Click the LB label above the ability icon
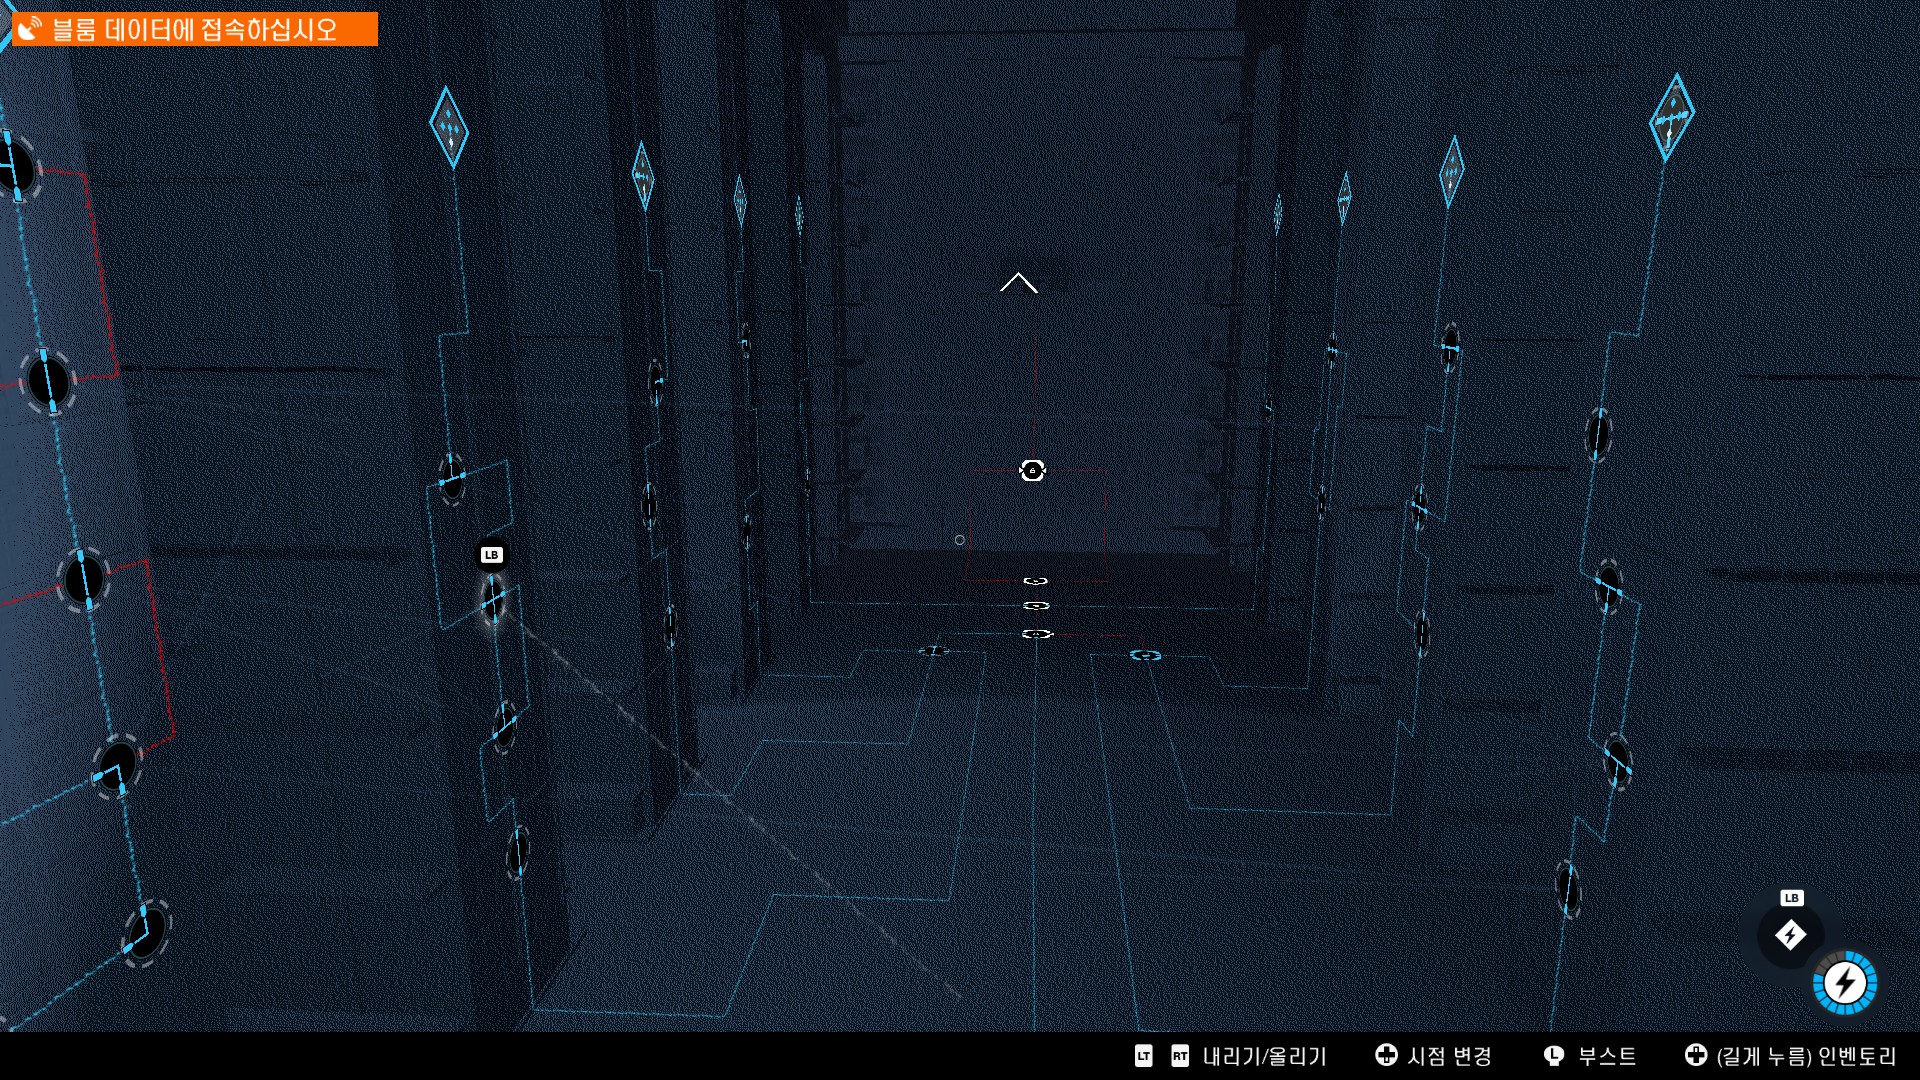The image size is (1920, 1080). pyautogui.click(x=1791, y=898)
